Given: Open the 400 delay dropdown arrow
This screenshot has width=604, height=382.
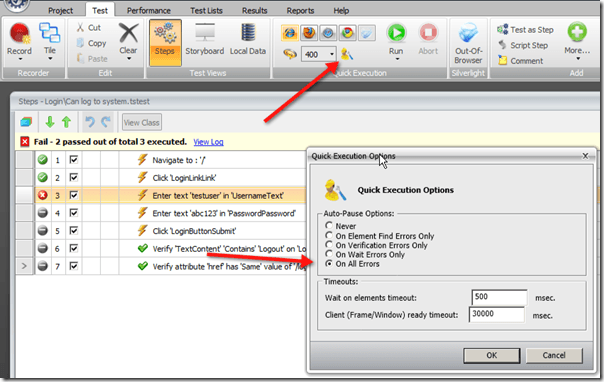Looking at the screenshot, I should [x=332, y=54].
